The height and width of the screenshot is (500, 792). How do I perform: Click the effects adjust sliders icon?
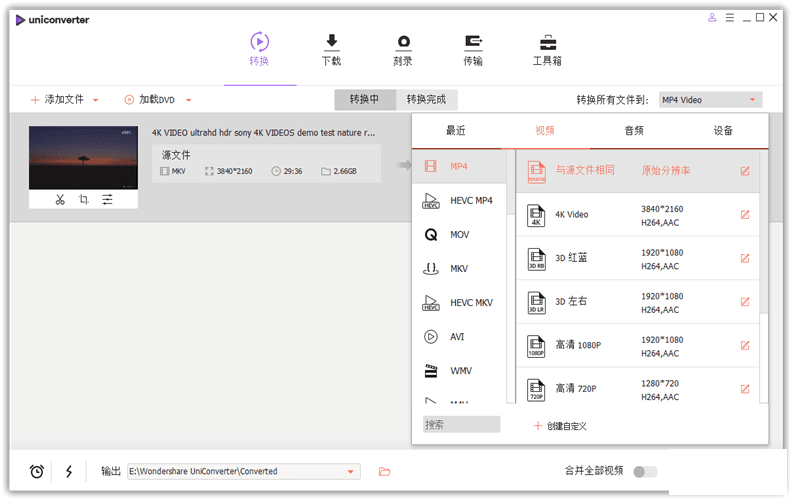click(x=108, y=199)
